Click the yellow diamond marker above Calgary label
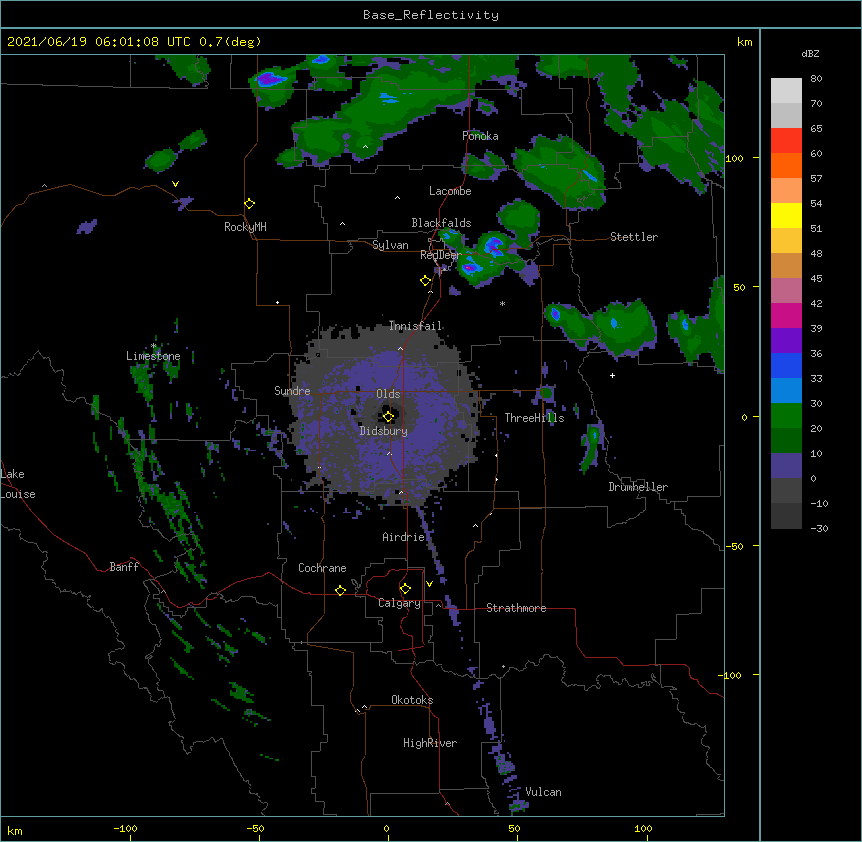The height and width of the screenshot is (842, 862). [405, 589]
